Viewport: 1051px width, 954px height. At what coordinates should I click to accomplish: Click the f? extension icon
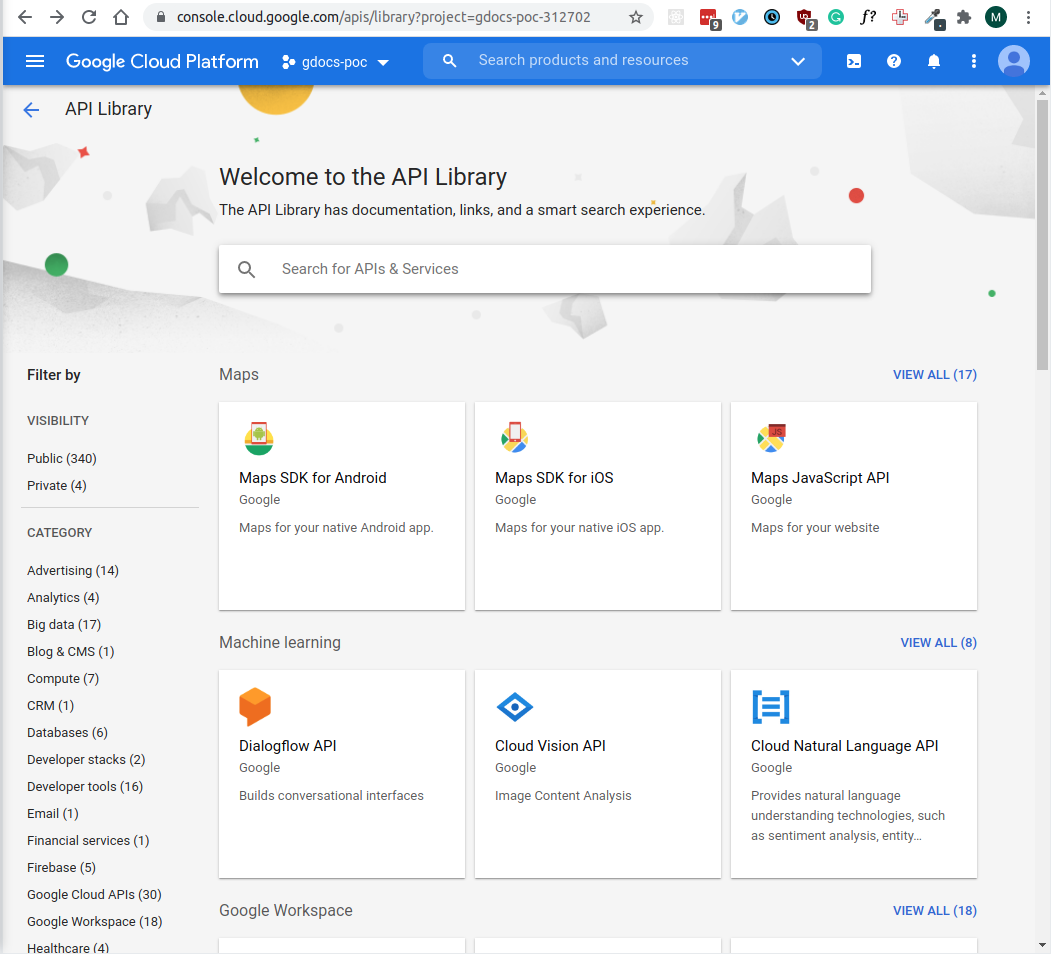click(x=867, y=17)
